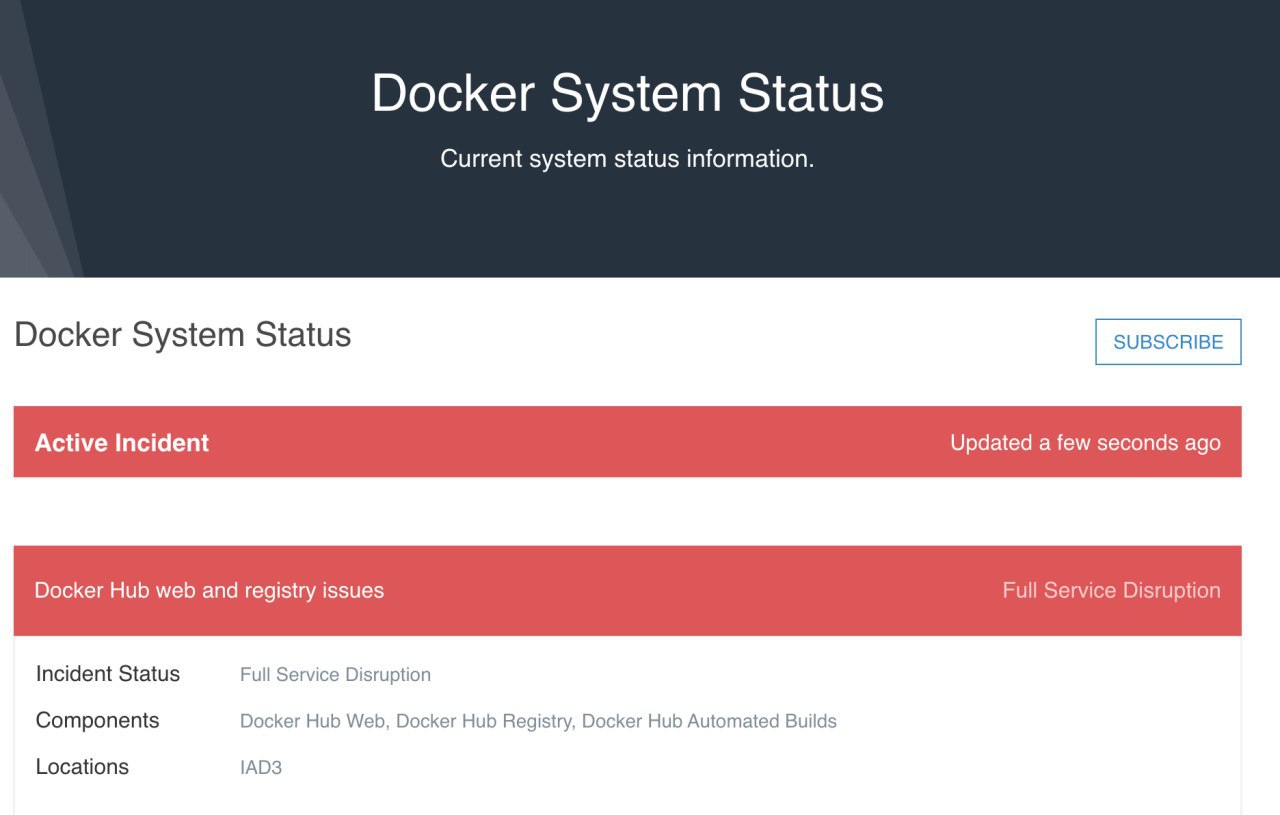Click the Docker Hub components list text
The height and width of the screenshot is (815, 1280).
(538, 721)
